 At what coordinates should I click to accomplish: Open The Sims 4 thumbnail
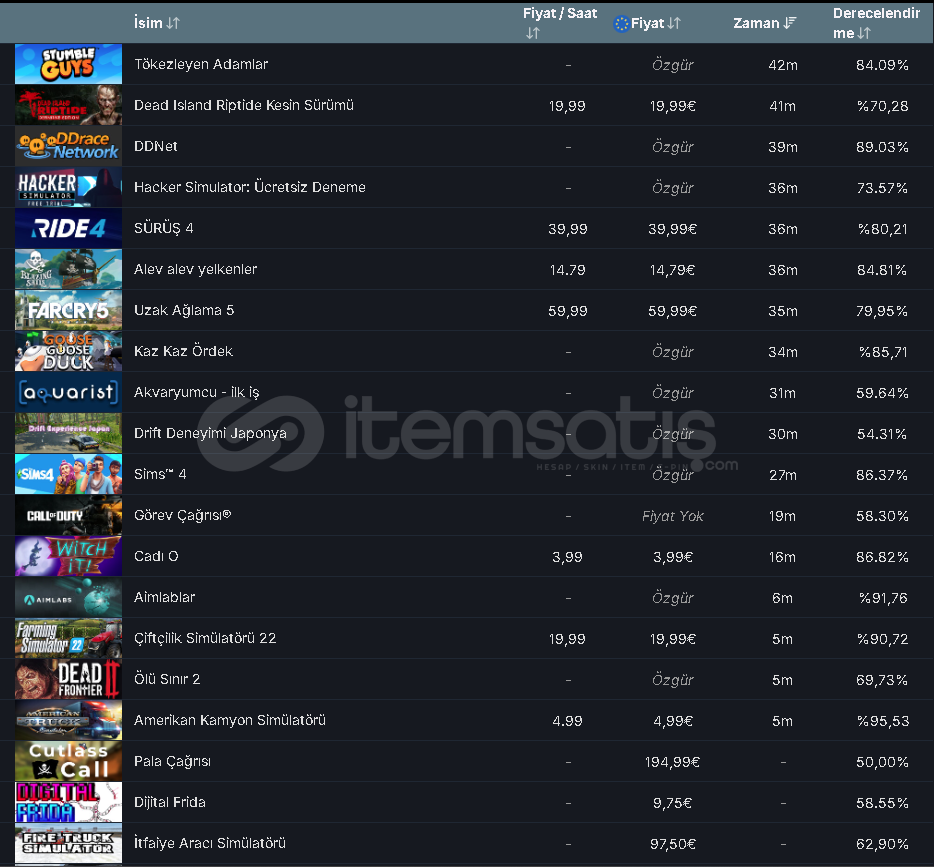pos(69,474)
